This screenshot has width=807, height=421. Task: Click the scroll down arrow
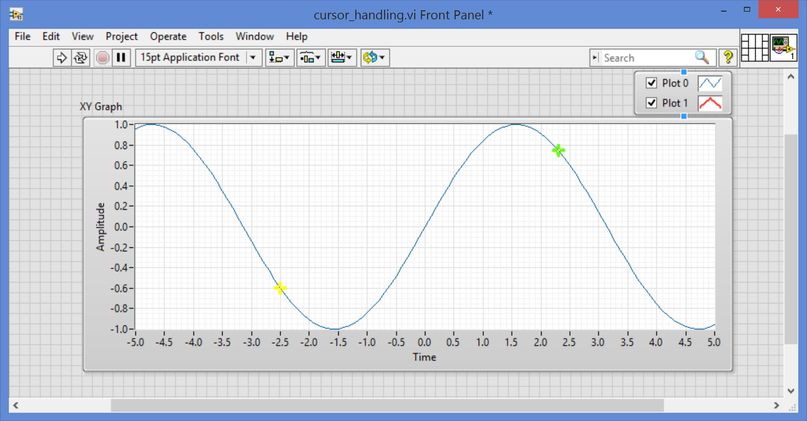[x=791, y=391]
